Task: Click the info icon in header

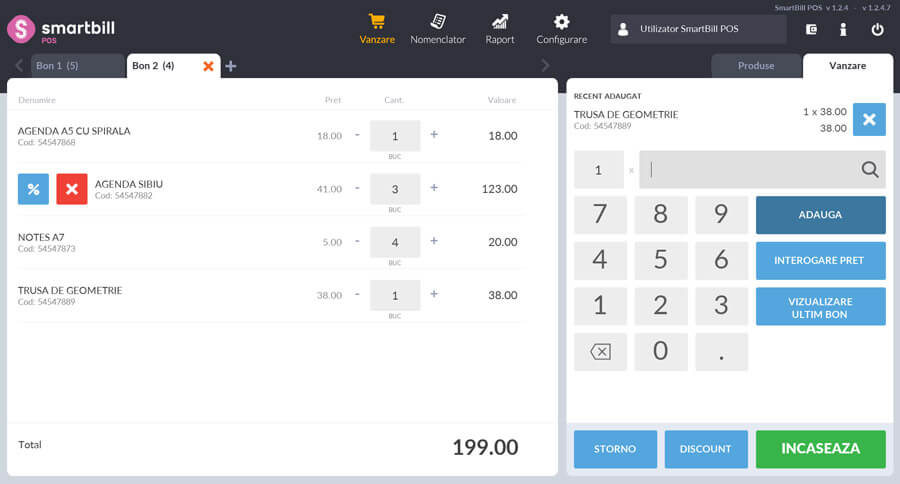Action: point(844,30)
